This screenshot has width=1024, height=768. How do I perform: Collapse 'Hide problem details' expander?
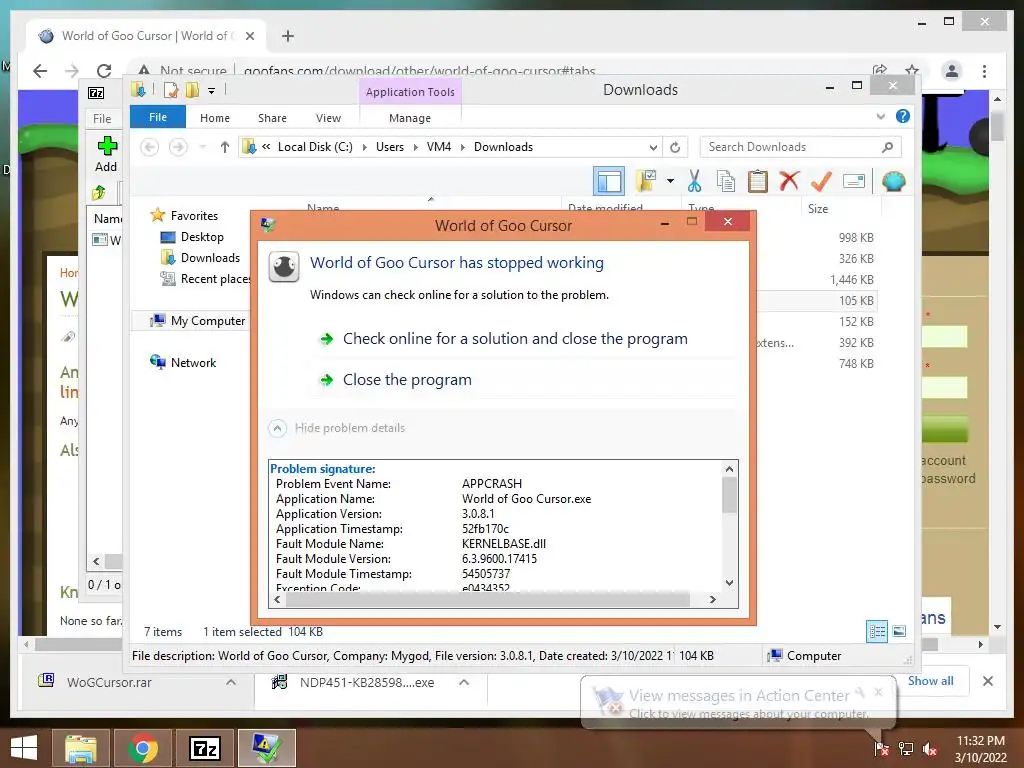337,428
